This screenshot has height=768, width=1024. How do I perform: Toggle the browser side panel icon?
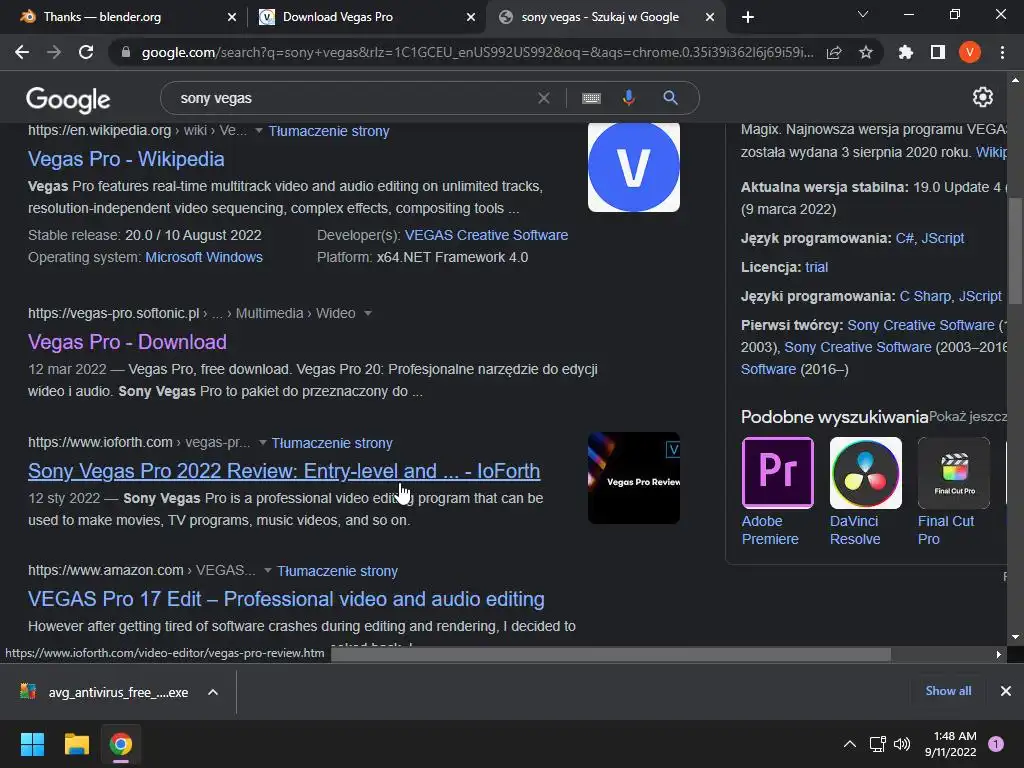pyautogui.click(x=938, y=52)
